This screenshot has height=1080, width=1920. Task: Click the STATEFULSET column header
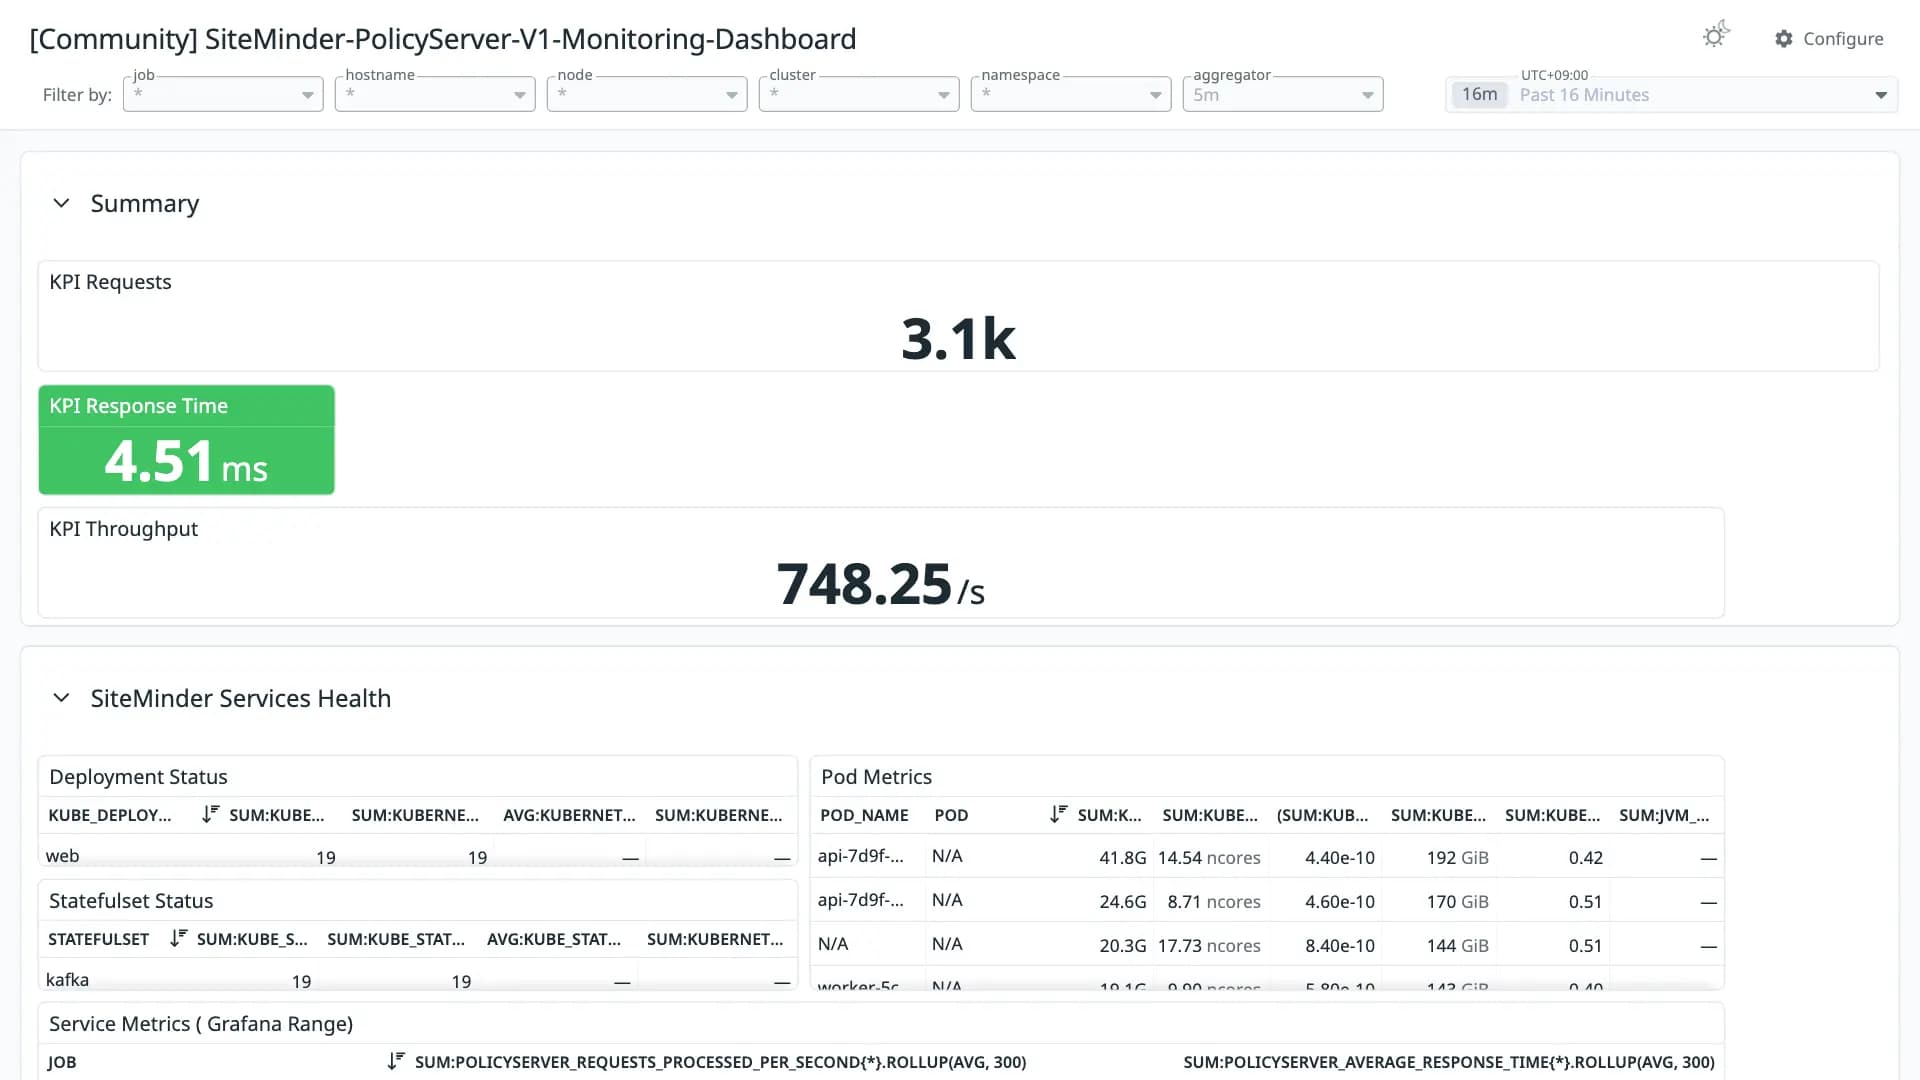[98, 939]
